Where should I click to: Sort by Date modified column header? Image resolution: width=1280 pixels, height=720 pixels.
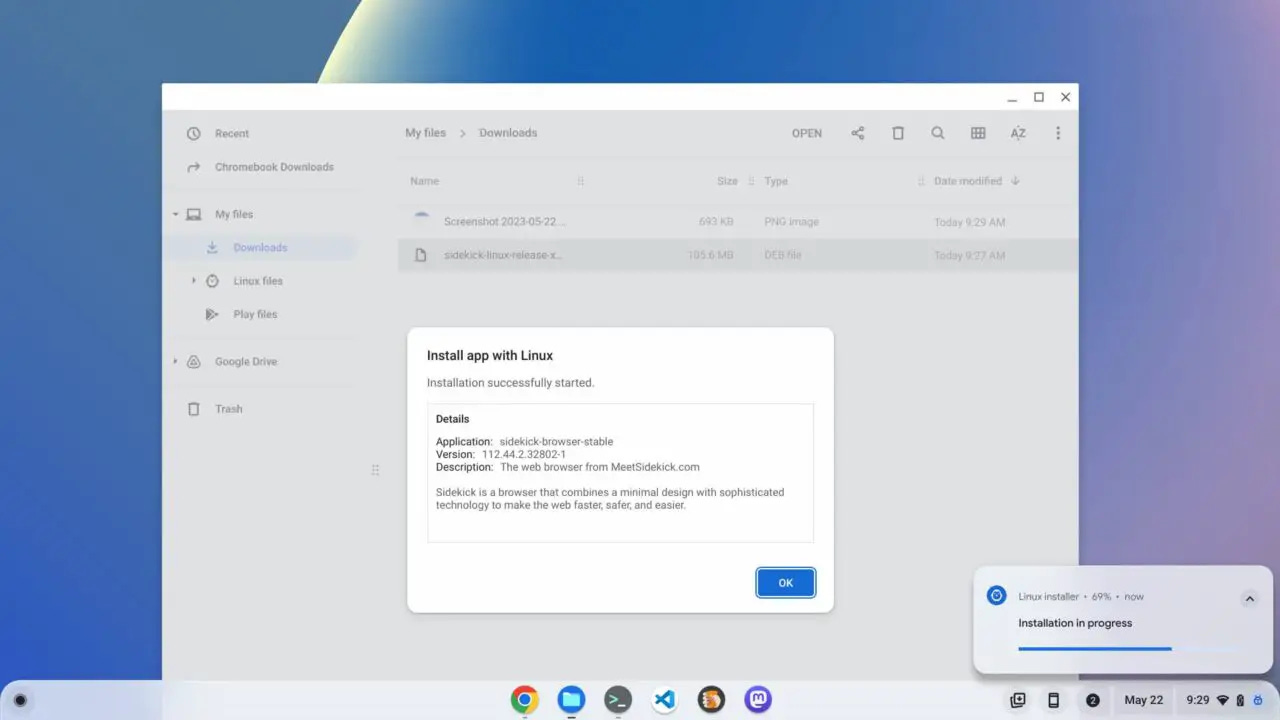[968, 181]
